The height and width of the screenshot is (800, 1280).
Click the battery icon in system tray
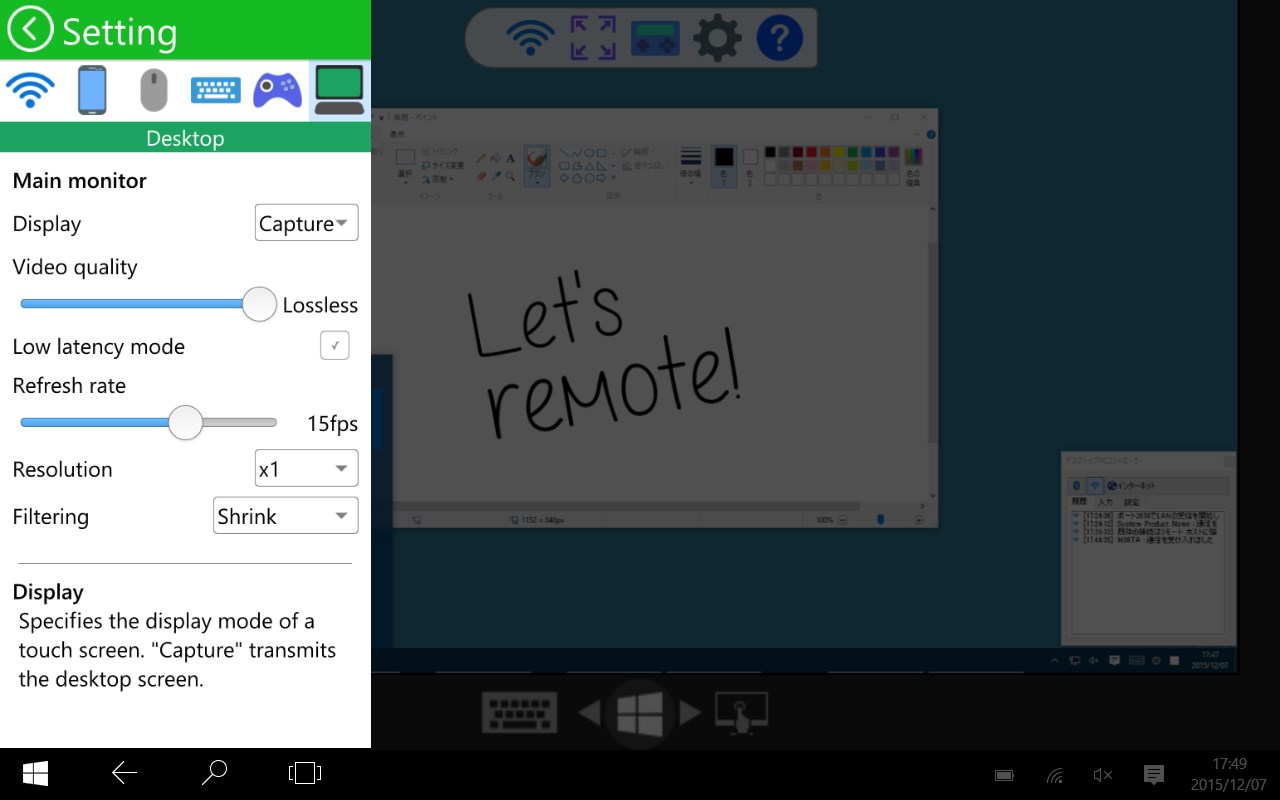click(1004, 775)
